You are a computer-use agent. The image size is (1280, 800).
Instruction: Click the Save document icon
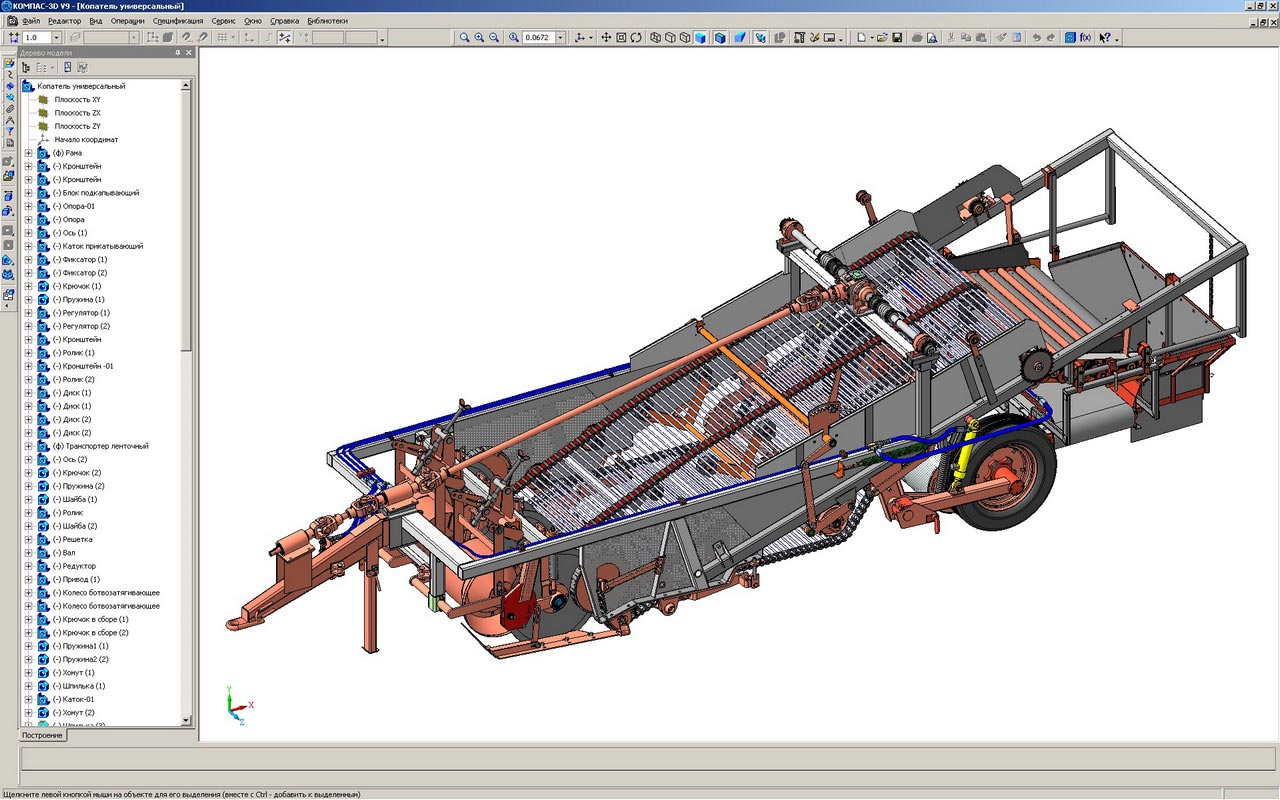coord(897,38)
